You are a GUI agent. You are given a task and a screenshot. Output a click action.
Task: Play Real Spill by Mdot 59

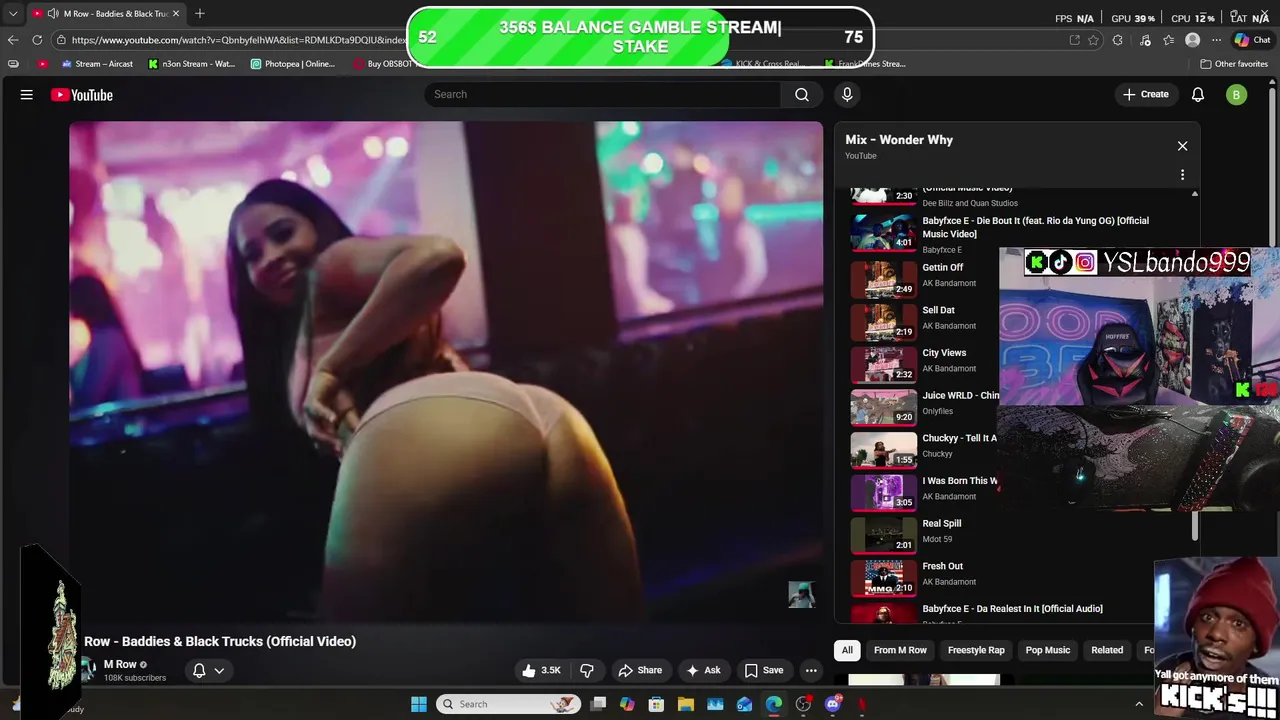(941, 523)
